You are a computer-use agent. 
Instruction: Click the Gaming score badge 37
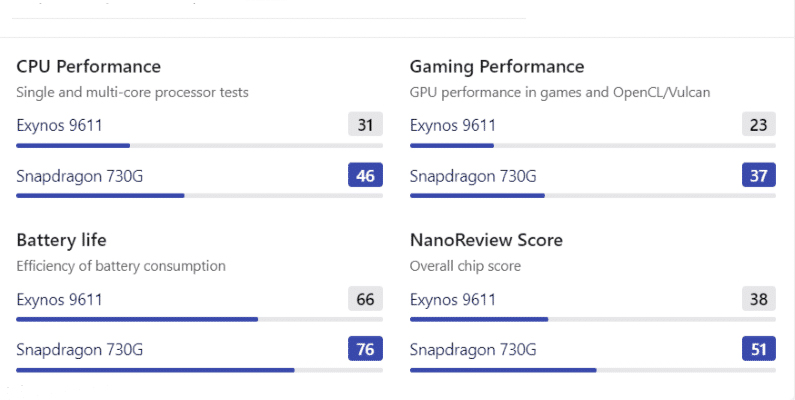[759, 176]
